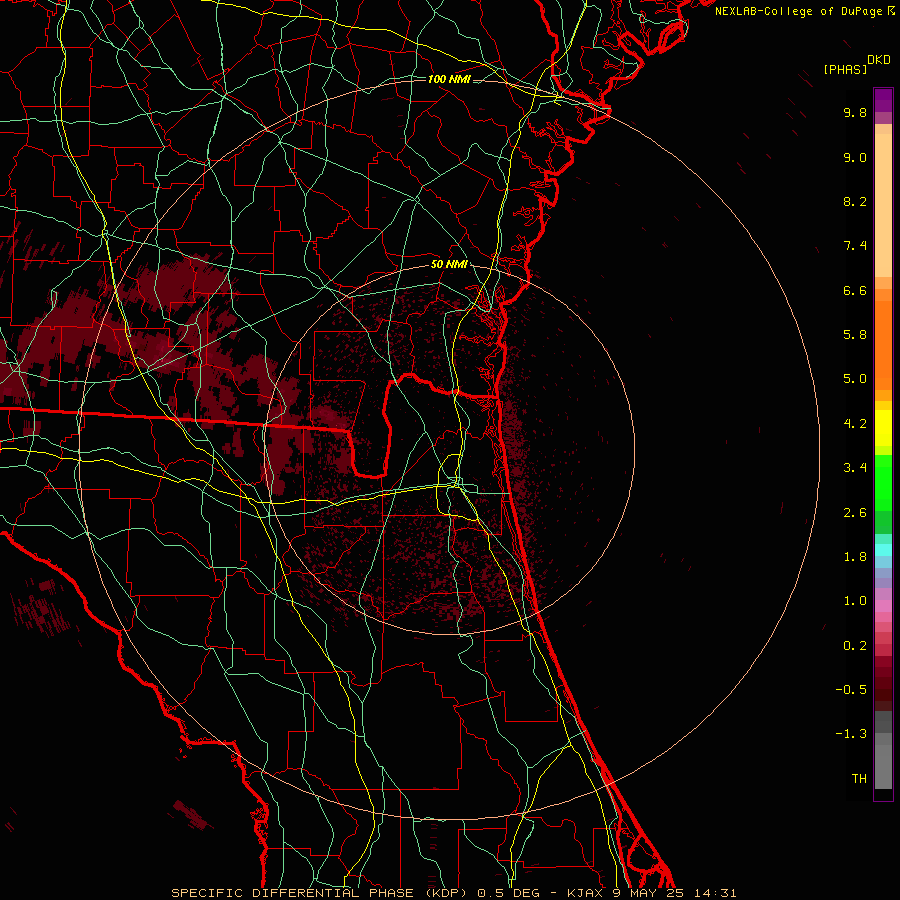
Task: Select the cyan segment of the color bar
Action: (883, 550)
